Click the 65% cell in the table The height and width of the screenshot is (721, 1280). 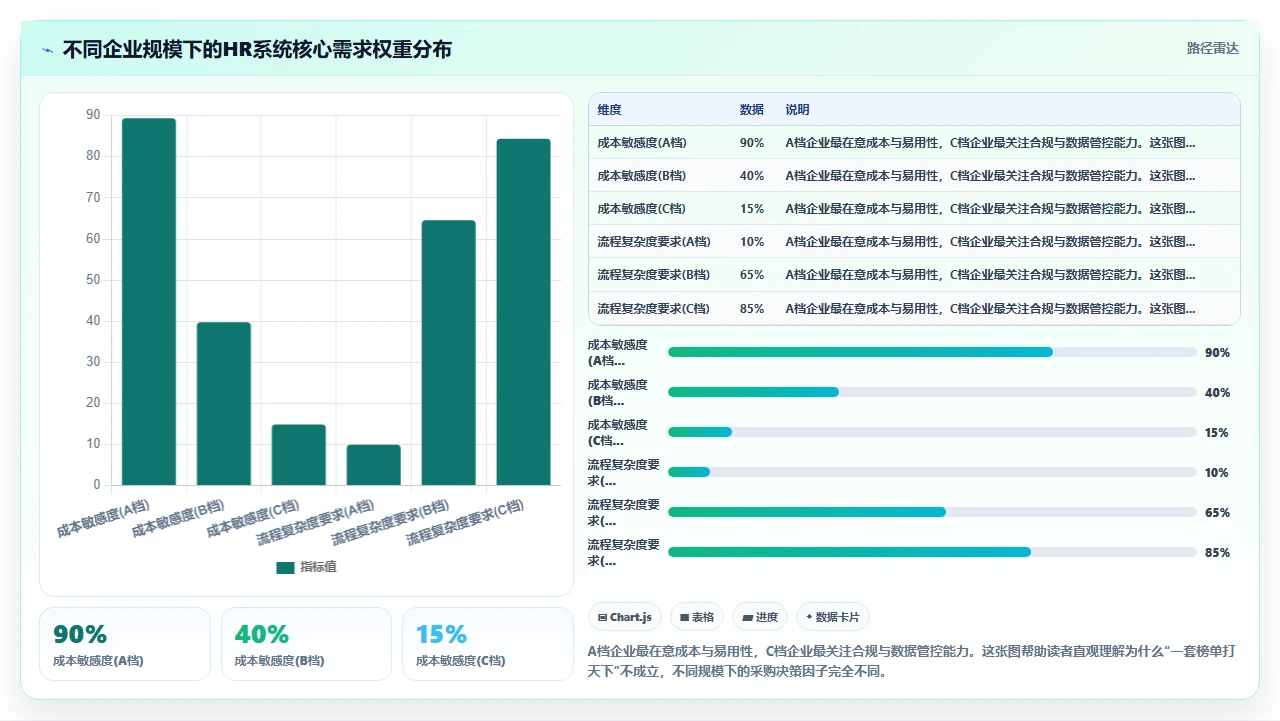[x=752, y=275]
